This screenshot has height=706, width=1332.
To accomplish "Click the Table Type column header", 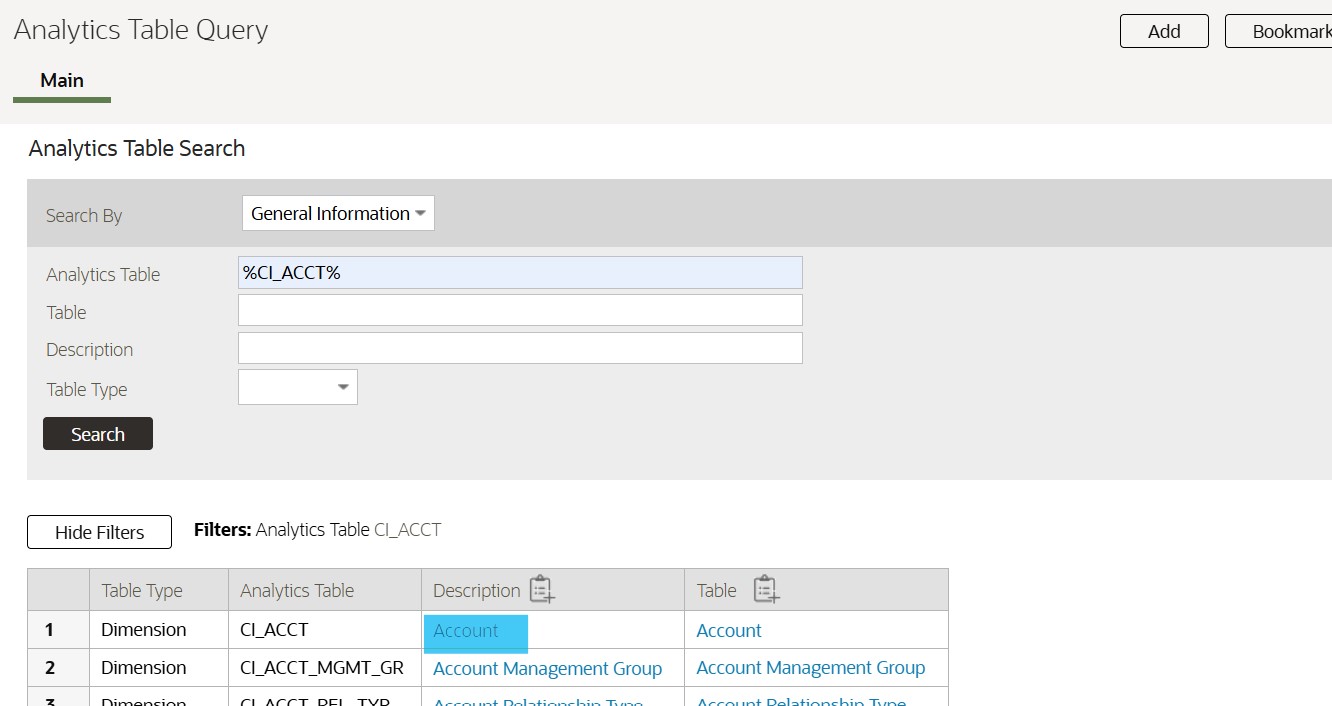I will [158, 590].
